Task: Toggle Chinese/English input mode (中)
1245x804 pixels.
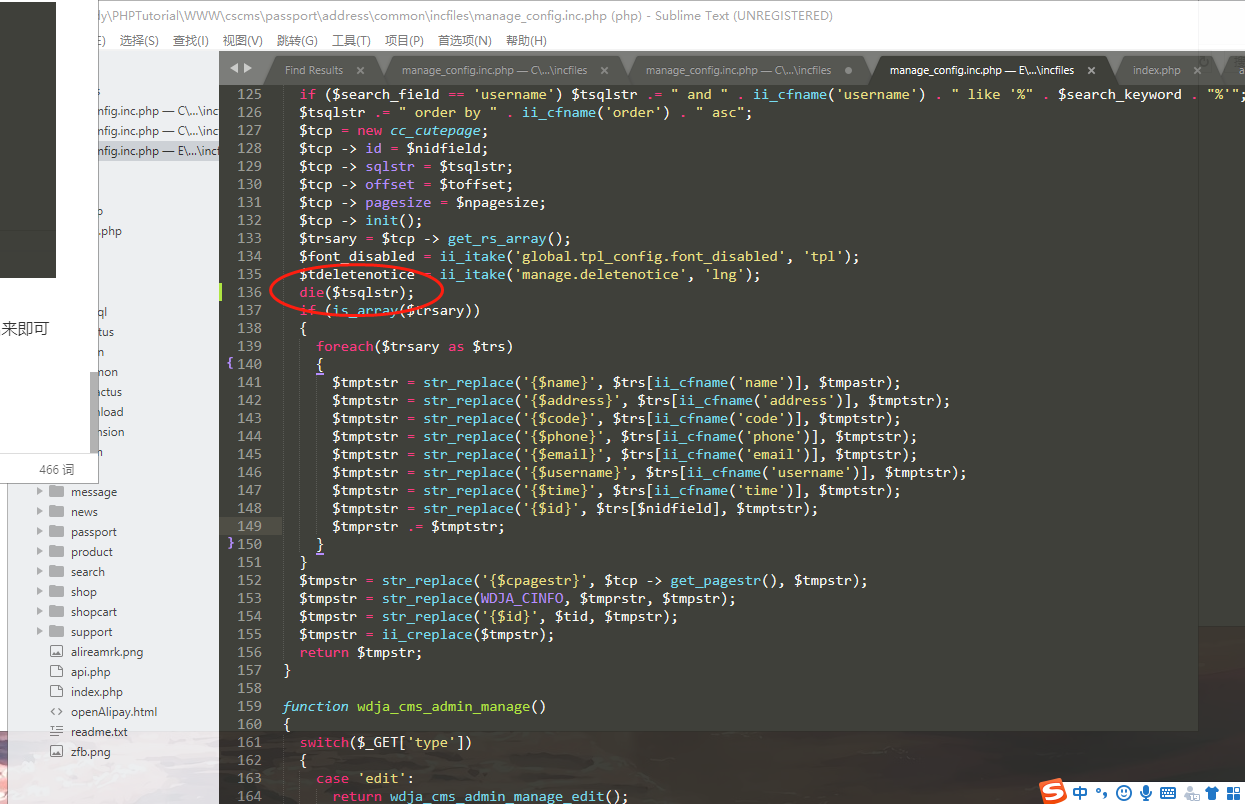Action: click(1081, 793)
